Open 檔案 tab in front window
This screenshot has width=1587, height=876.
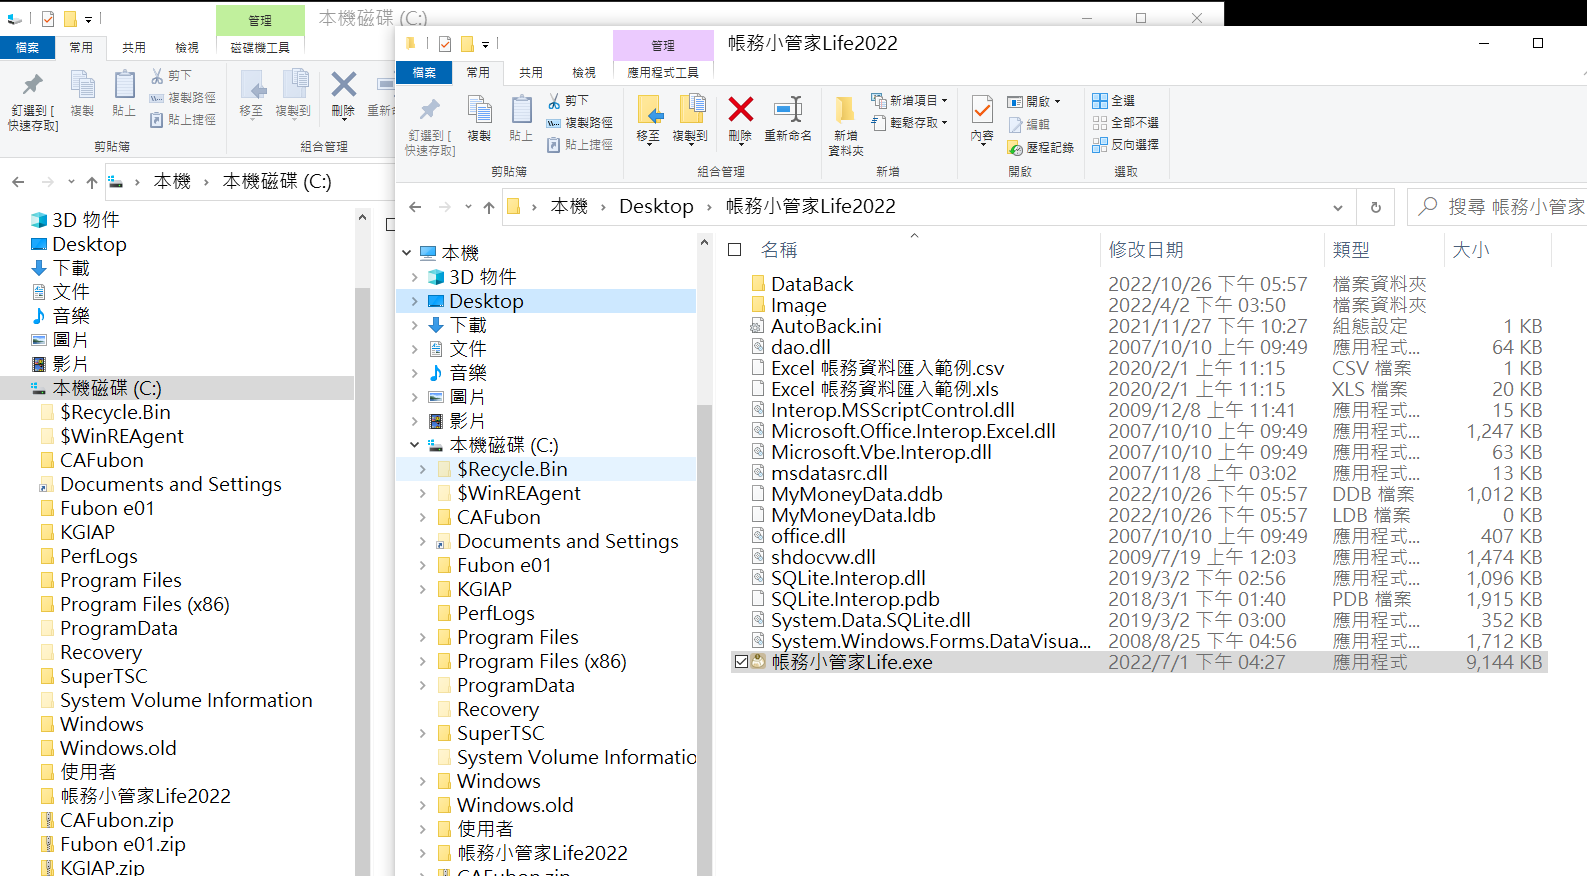click(424, 73)
